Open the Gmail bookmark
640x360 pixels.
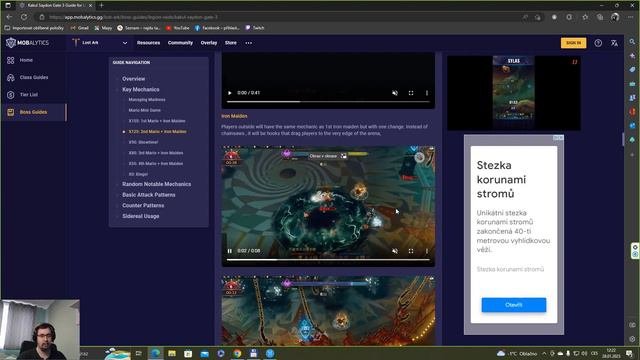tap(80, 28)
